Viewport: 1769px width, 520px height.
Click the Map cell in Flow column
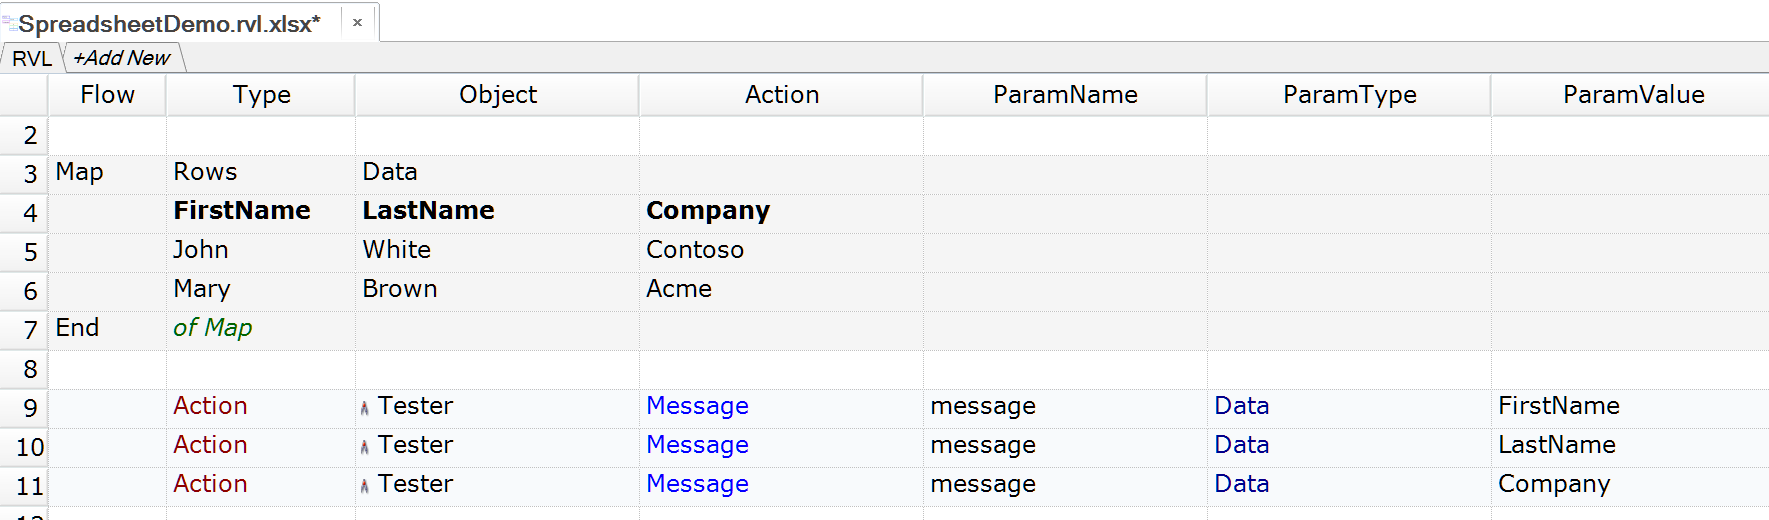coord(80,172)
